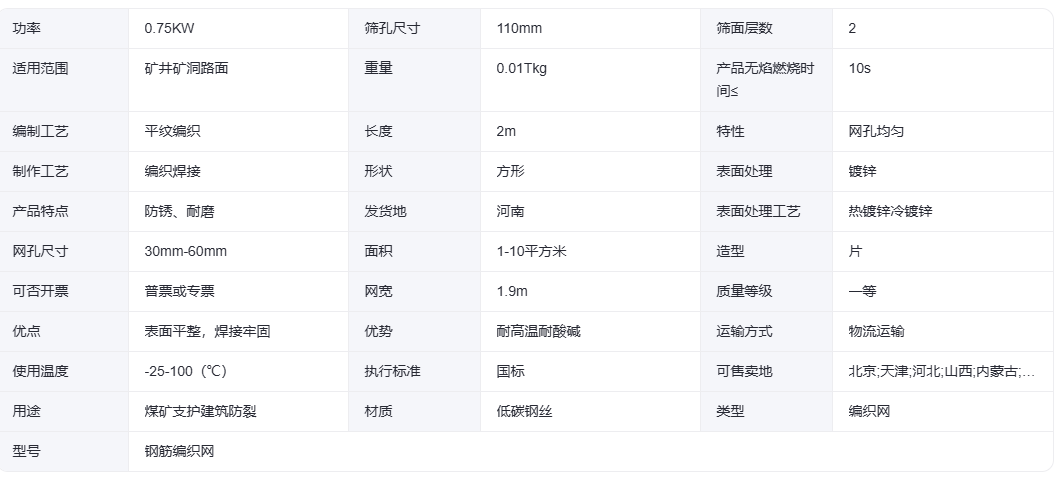Click the 运输方式 value 物流运输

876,332
